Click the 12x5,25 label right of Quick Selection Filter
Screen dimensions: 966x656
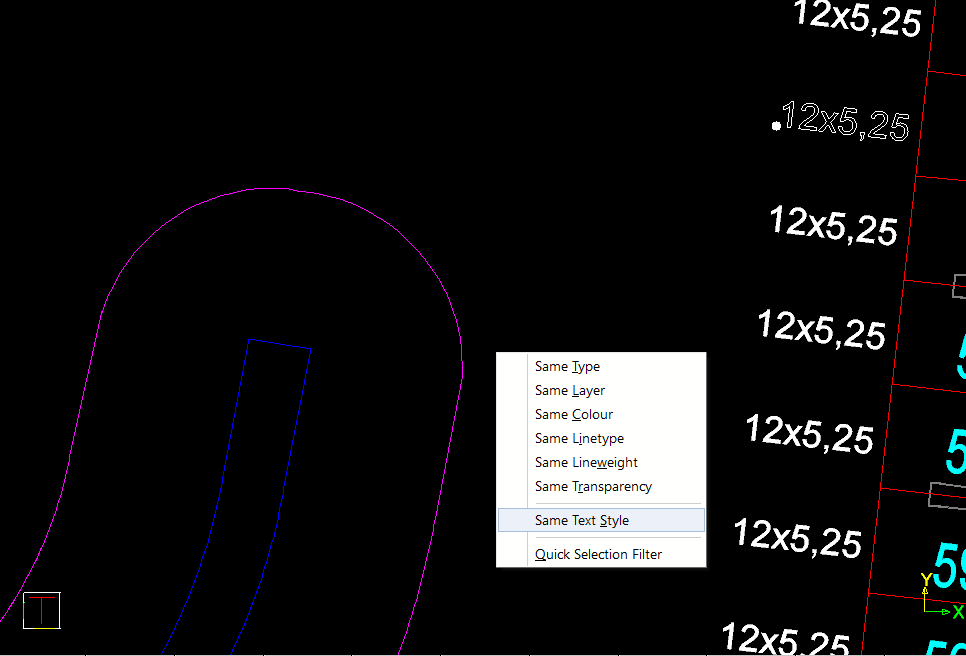797,537
